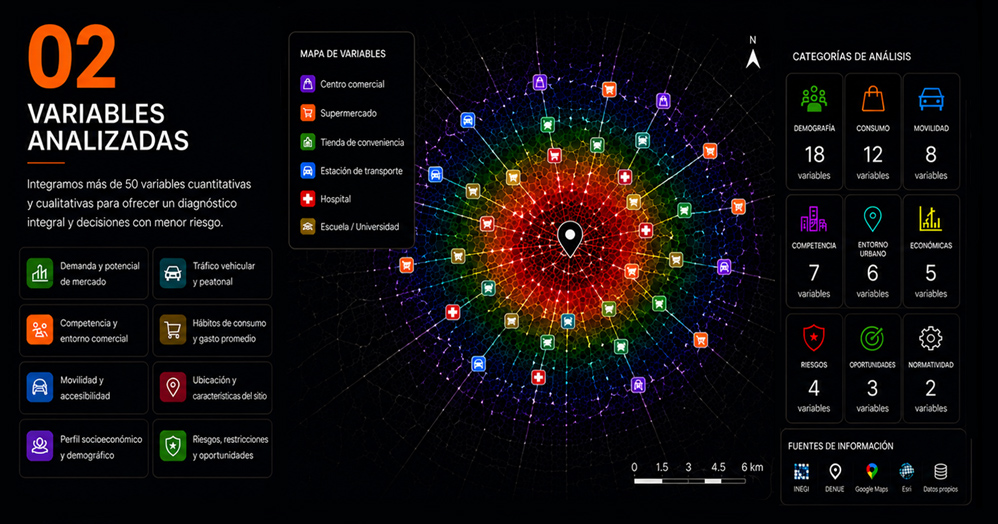Open the Ubicación y características del sitio card
Image resolution: width=998 pixels, height=524 pixels.
pos(213,387)
